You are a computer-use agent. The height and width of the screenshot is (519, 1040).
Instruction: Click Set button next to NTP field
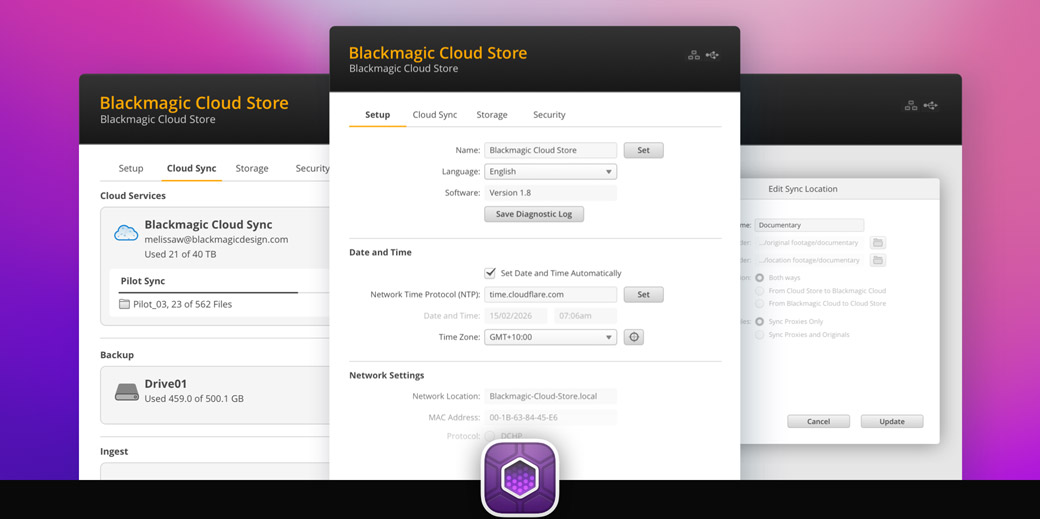pos(643,295)
